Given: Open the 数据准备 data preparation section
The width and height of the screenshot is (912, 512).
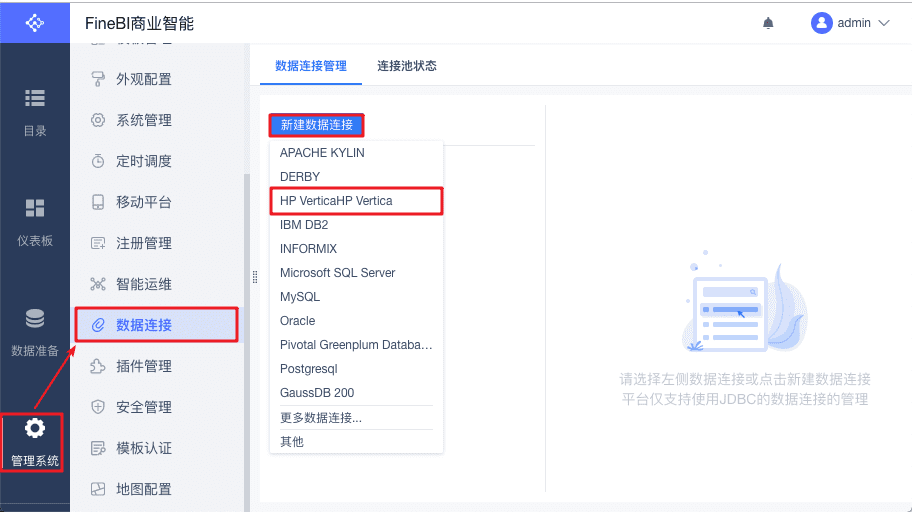Looking at the screenshot, I should point(35,332).
